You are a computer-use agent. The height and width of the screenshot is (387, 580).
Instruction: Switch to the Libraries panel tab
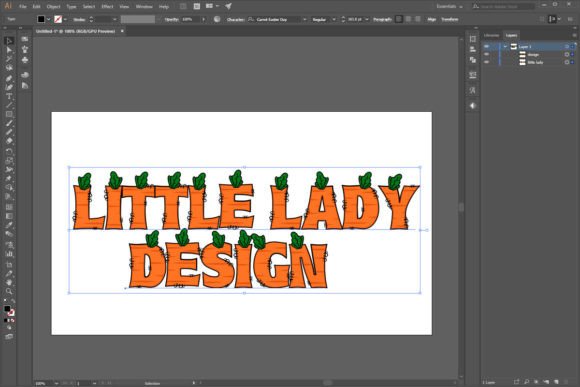tap(492, 35)
